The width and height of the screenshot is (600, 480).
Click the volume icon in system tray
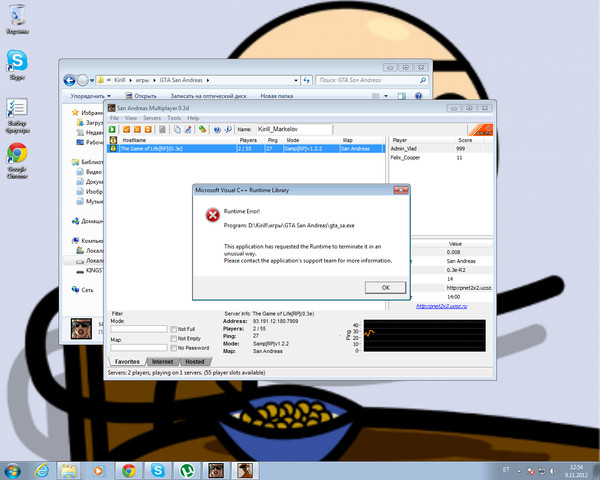553,471
